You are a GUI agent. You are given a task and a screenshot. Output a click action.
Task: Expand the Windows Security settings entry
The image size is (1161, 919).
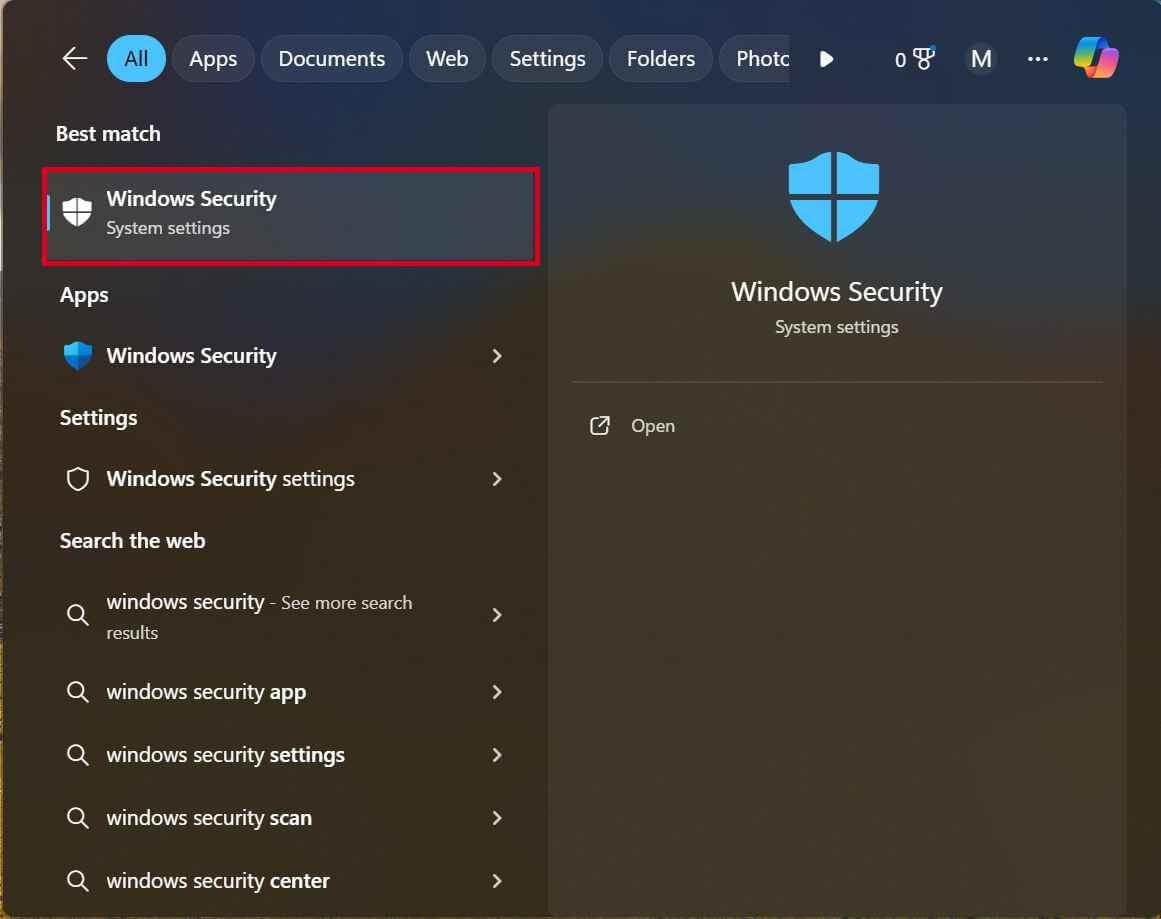[497, 479]
